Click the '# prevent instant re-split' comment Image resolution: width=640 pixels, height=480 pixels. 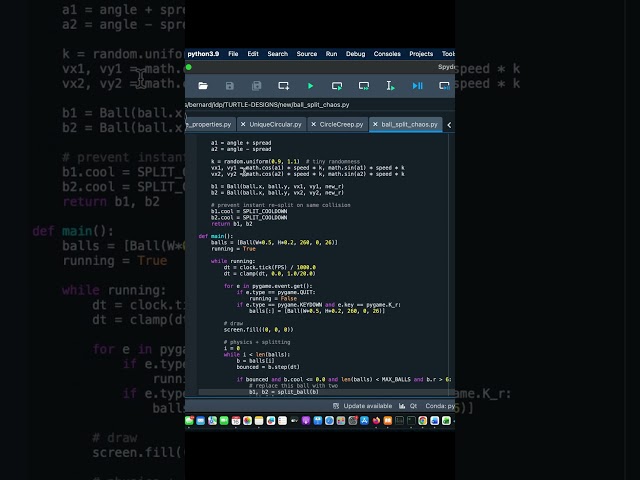(280, 205)
